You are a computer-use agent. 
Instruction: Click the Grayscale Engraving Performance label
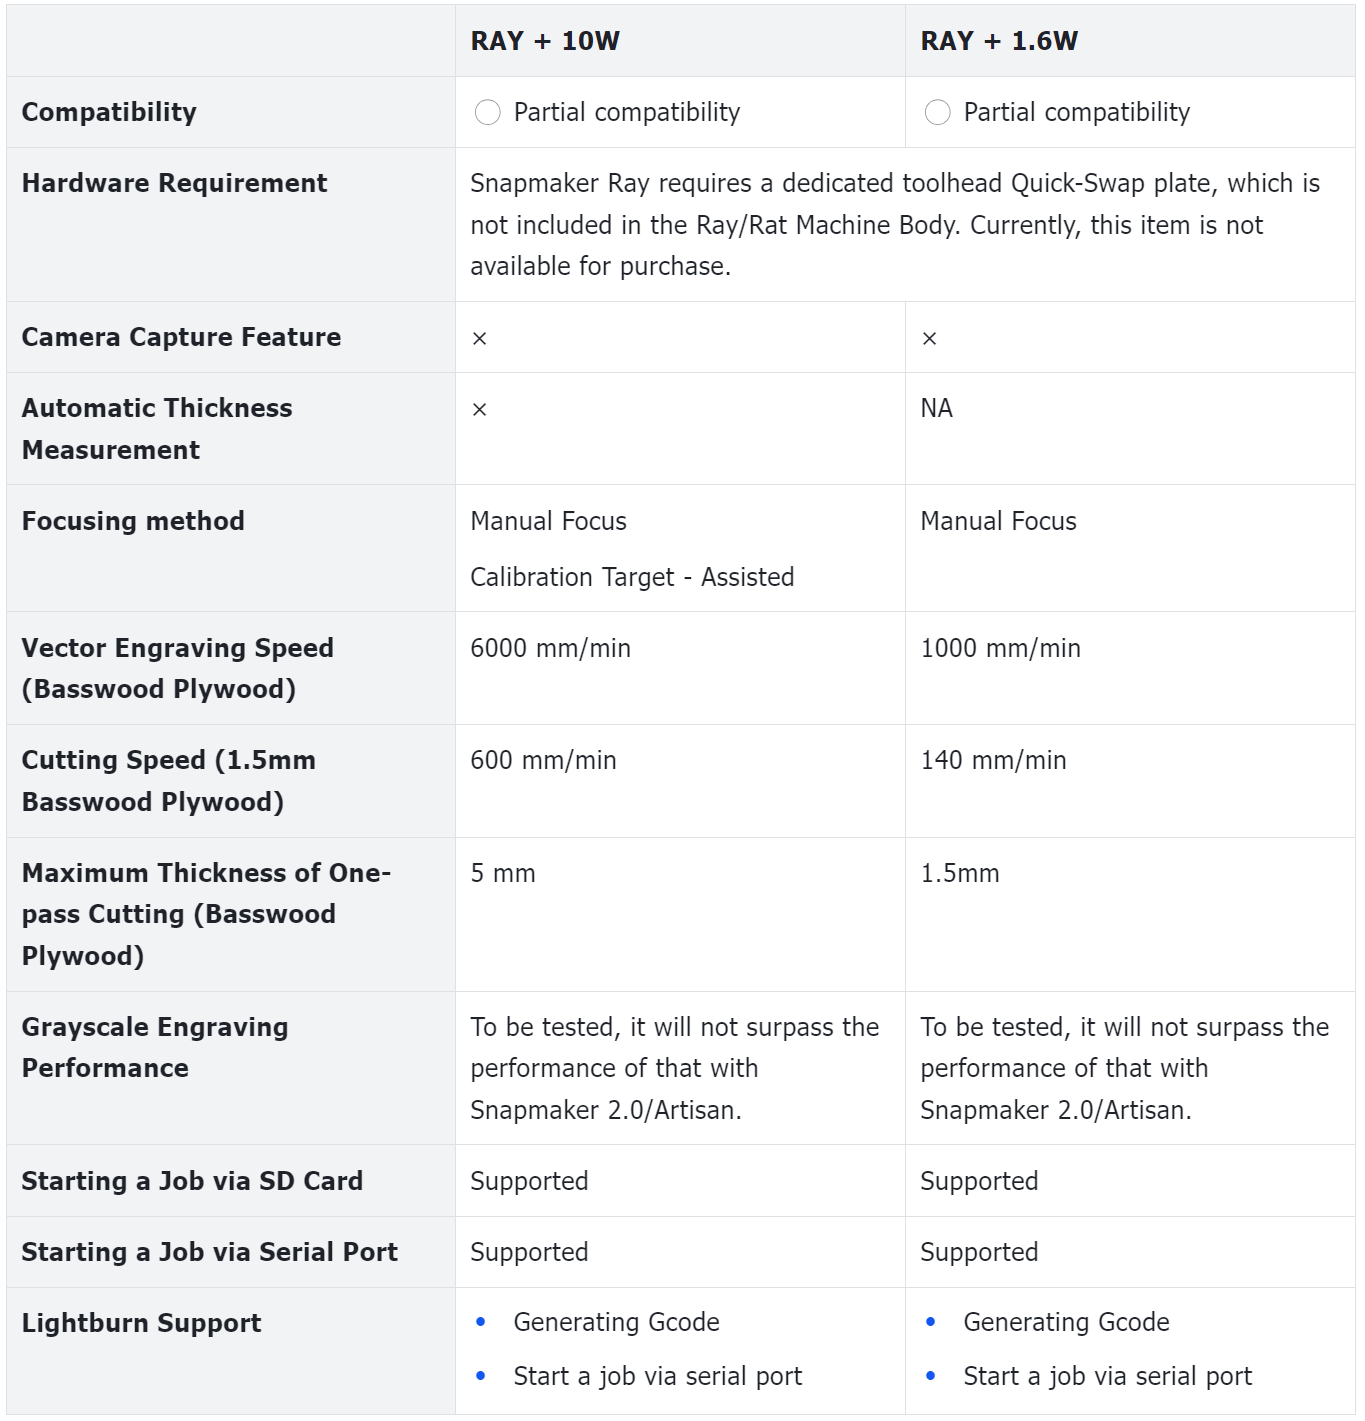[155, 1047]
